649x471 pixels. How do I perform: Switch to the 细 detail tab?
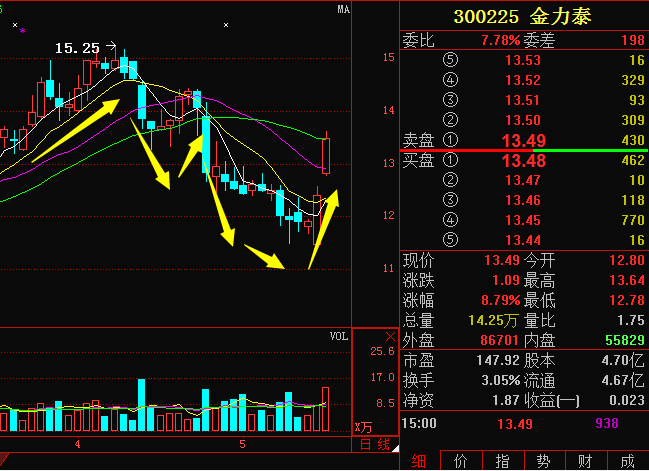(x=419, y=461)
